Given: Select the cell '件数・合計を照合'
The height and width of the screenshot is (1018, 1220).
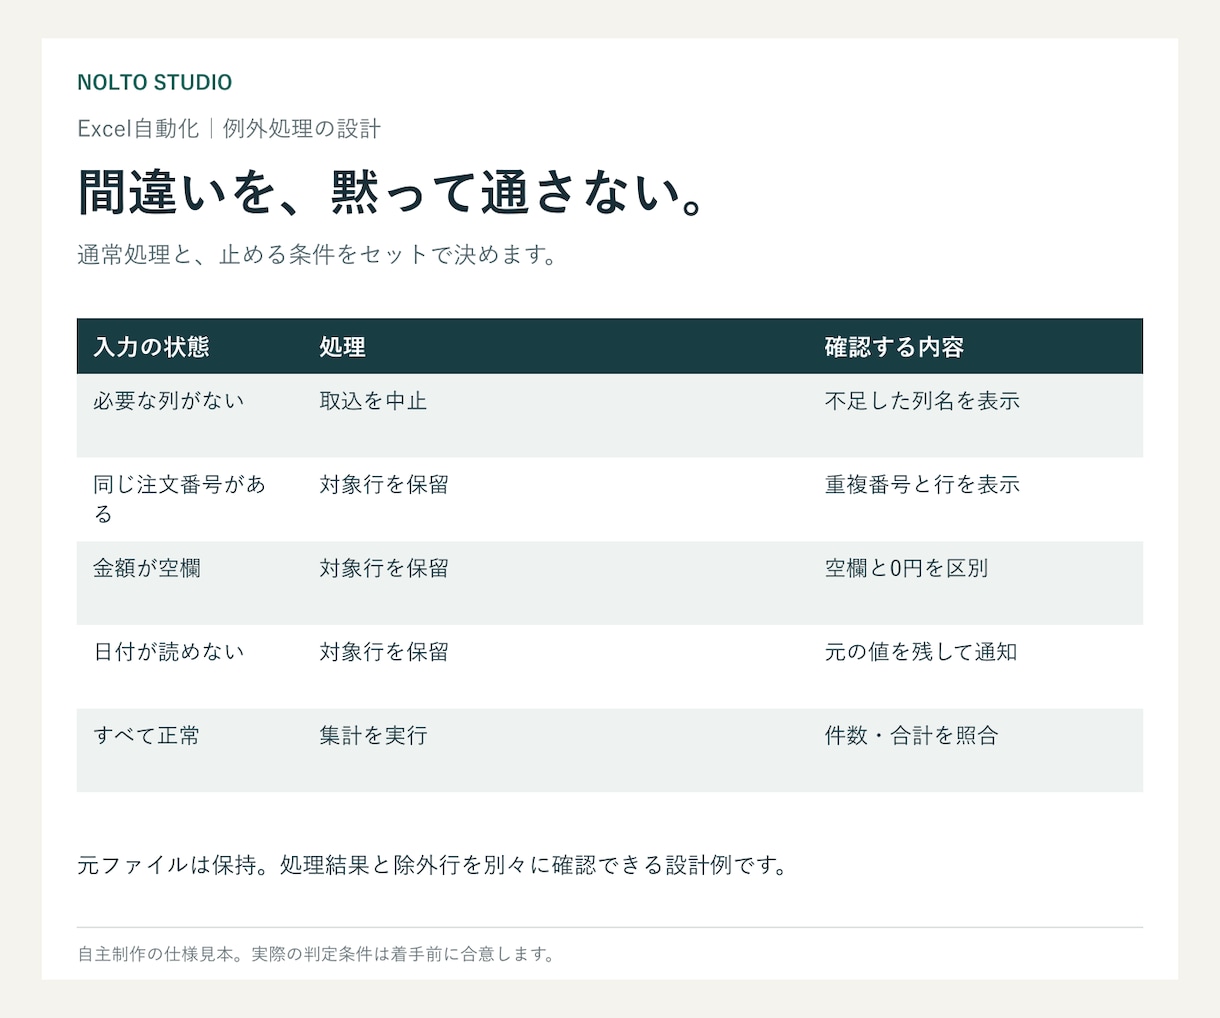Looking at the screenshot, I should tap(911, 736).
